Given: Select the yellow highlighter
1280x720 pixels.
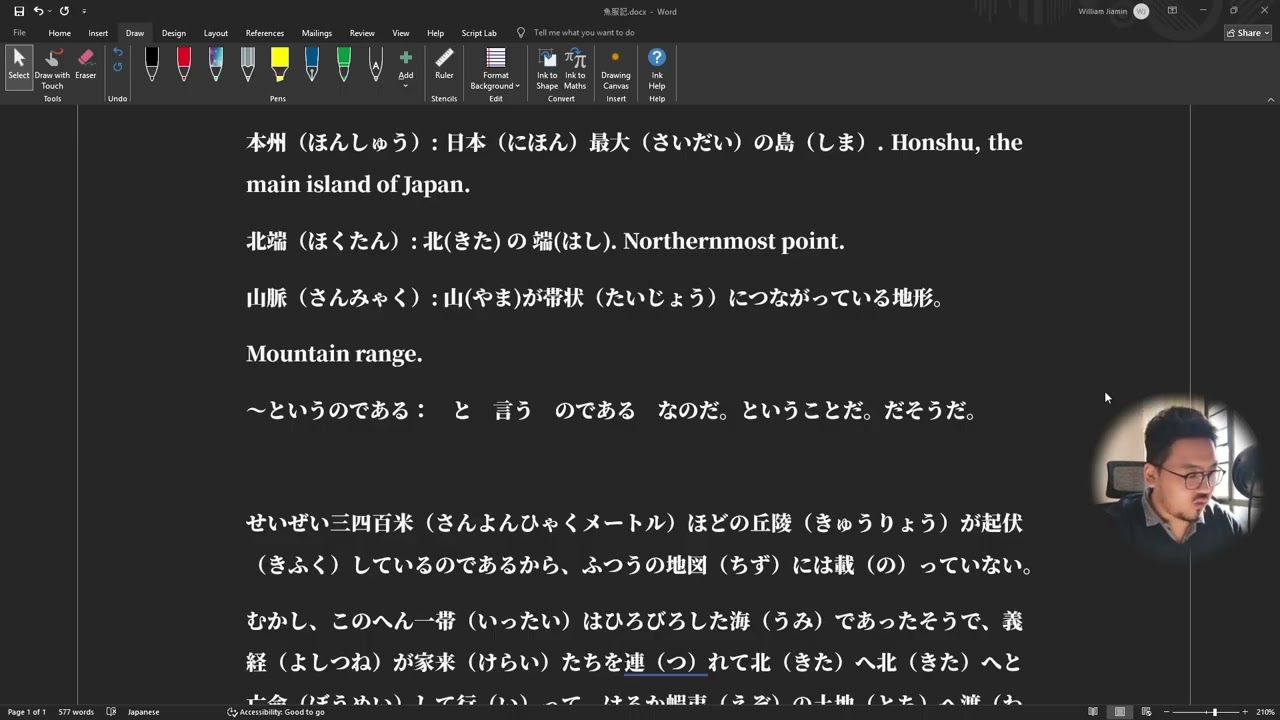Looking at the screenshot, I should (x=280, y=65).
